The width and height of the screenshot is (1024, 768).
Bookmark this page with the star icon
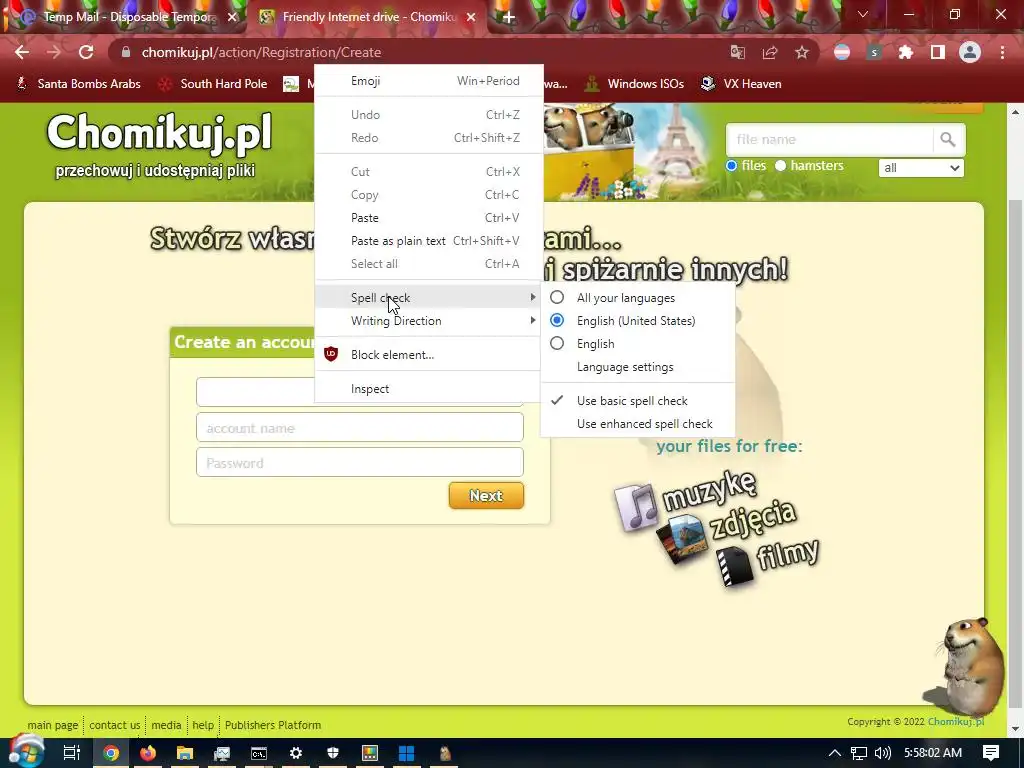pos(802,52)
